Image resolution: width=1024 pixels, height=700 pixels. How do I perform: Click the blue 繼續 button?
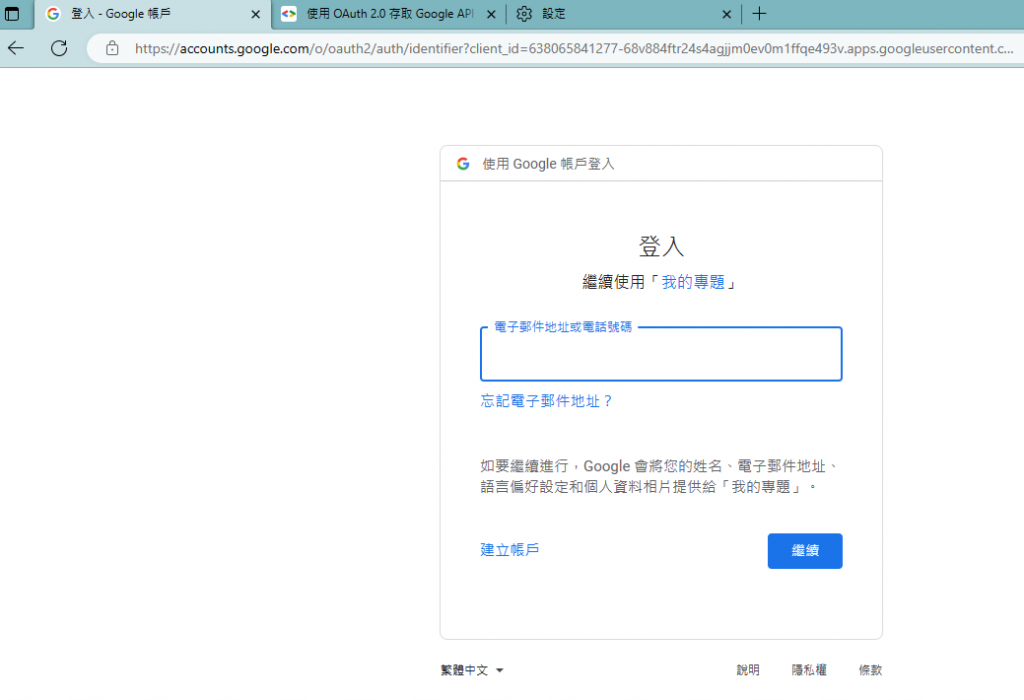pyautogui.click(x=805, y=551)
